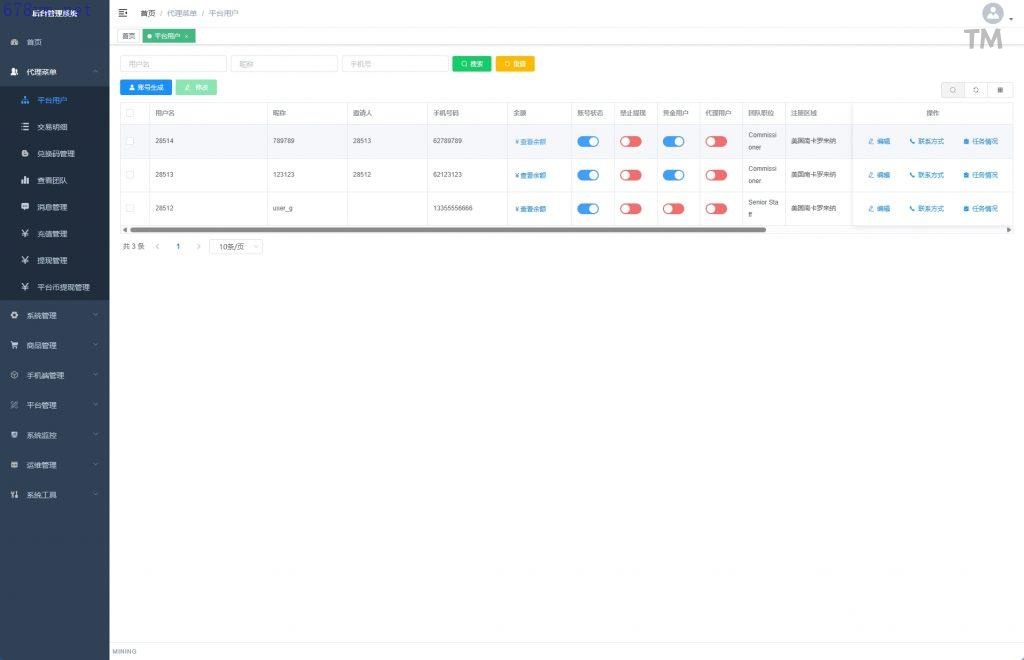Open the user avatar menu
Viewport: 1024px width, 660px height.
tap(992, 14)
